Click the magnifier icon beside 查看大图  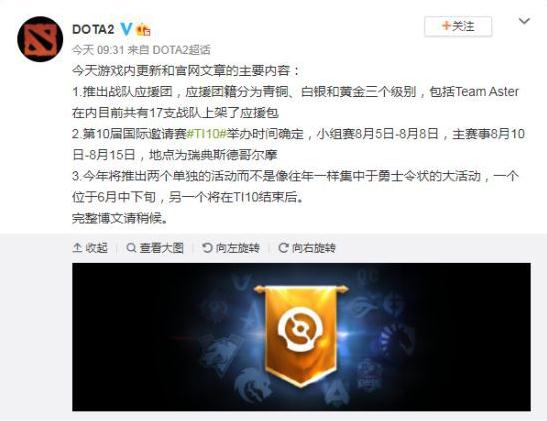131,248
